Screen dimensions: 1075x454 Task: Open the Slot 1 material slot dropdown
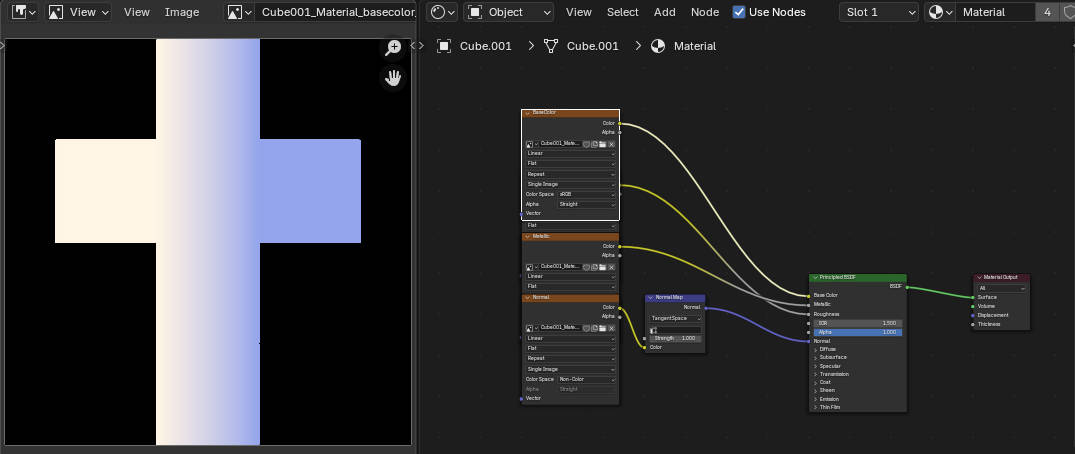(x=879, y=12)
